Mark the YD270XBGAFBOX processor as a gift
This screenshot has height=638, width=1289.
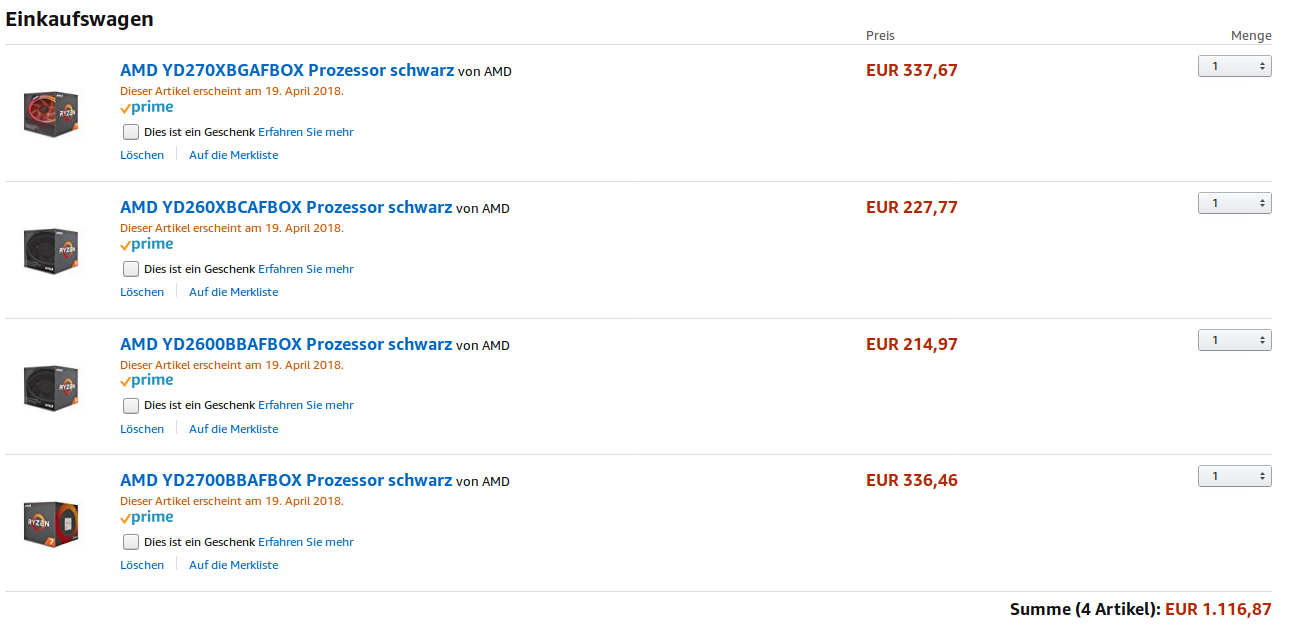[131, 132]
